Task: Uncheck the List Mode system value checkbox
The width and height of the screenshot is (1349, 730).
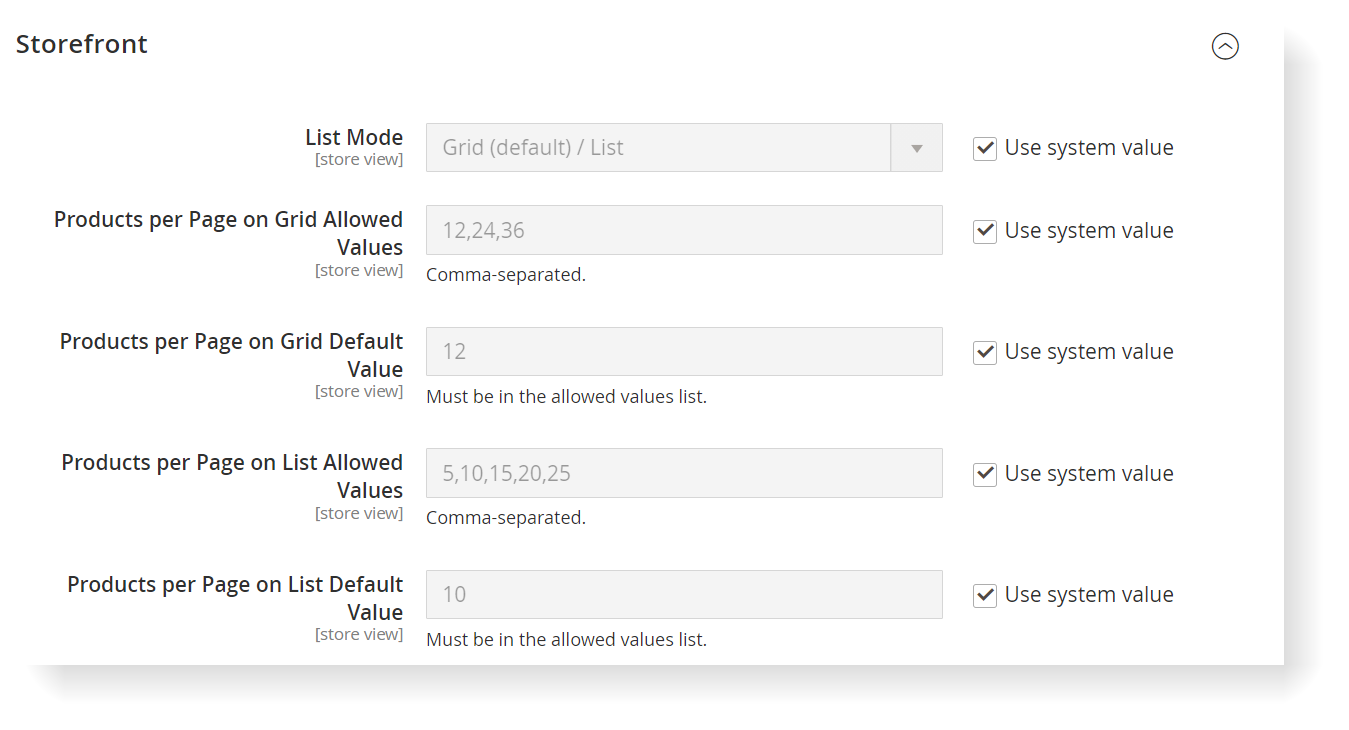Action: (x=985, y=149)
